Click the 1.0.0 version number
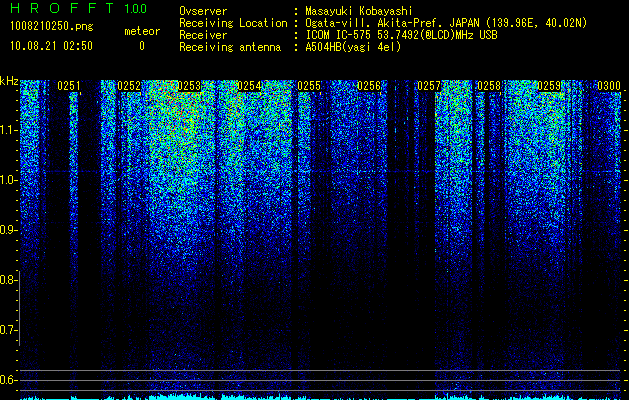The width and height of the screenshot is (629, 400). click(135, 8)
